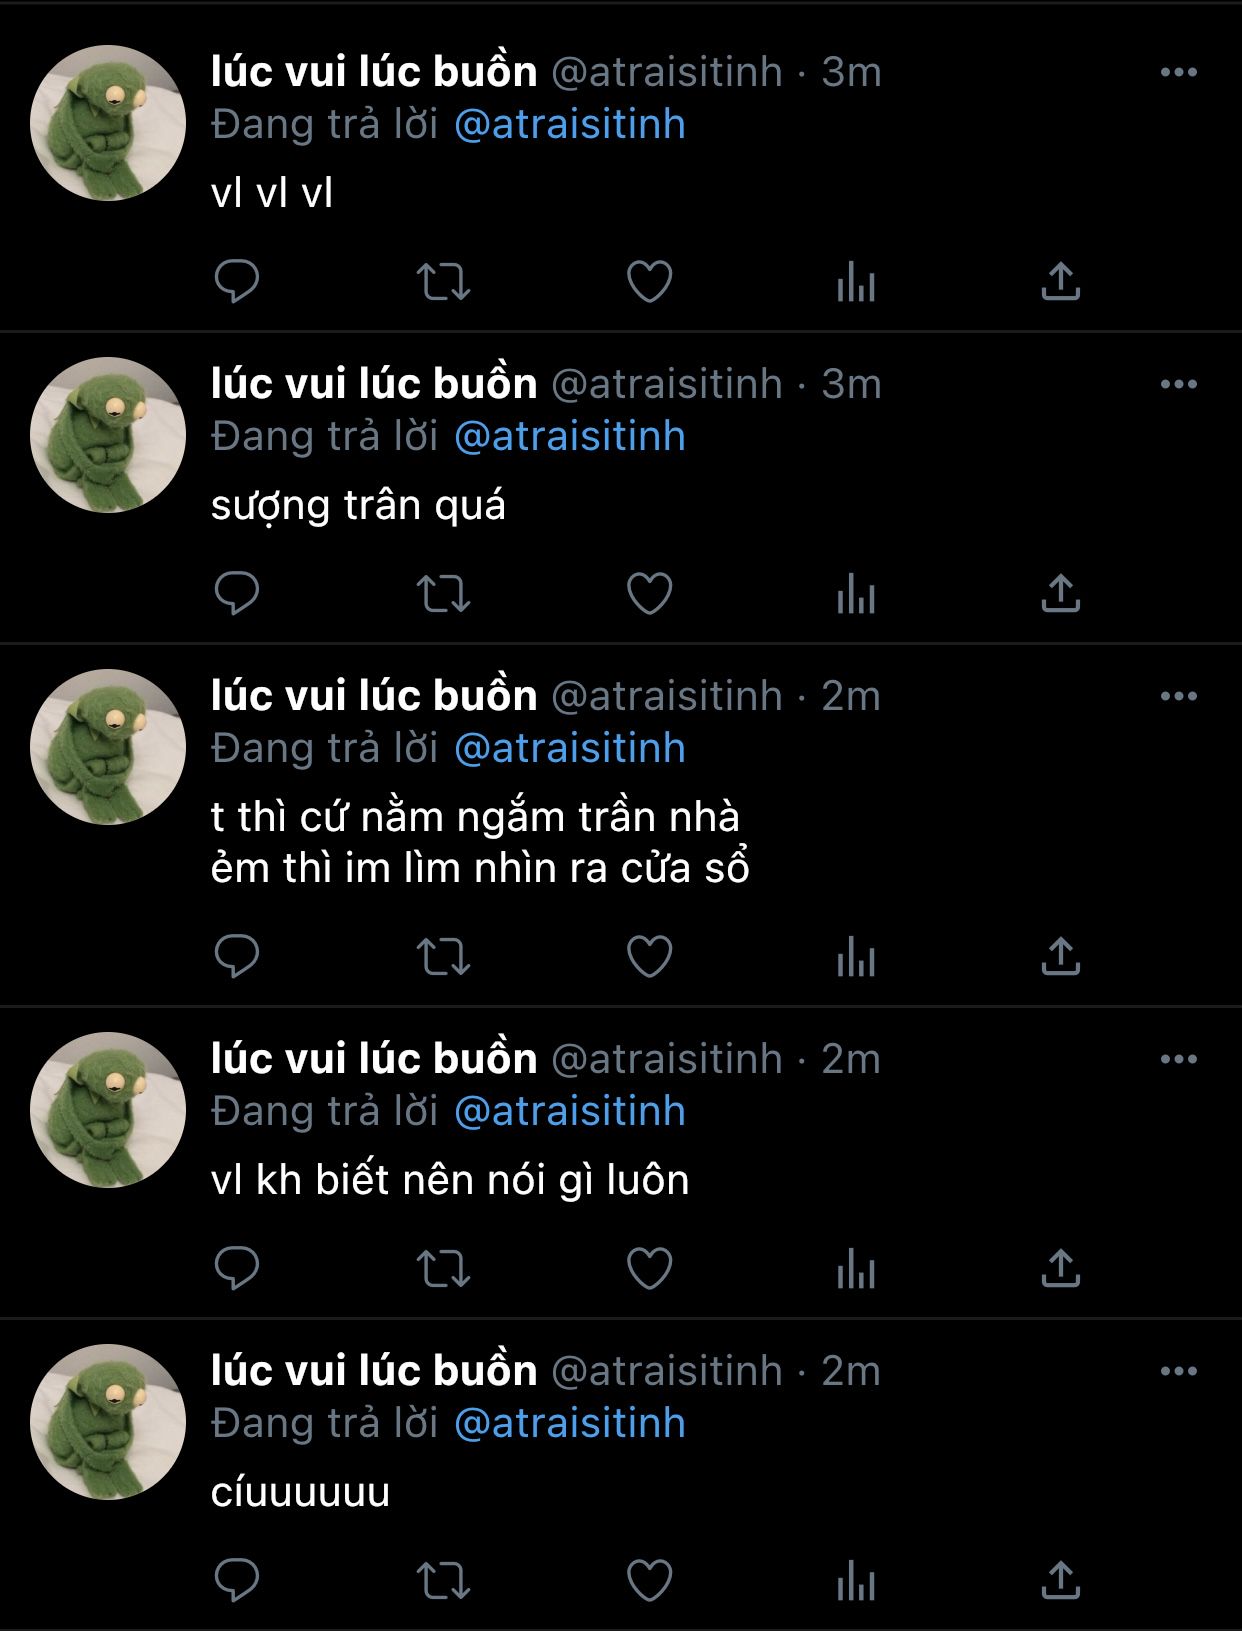Share the "vl kh biết nên nói gì luôn" tweet
The width and height of the screenshot is (1242, 1631).
pyautogui.click(x=1061, y=1268)
